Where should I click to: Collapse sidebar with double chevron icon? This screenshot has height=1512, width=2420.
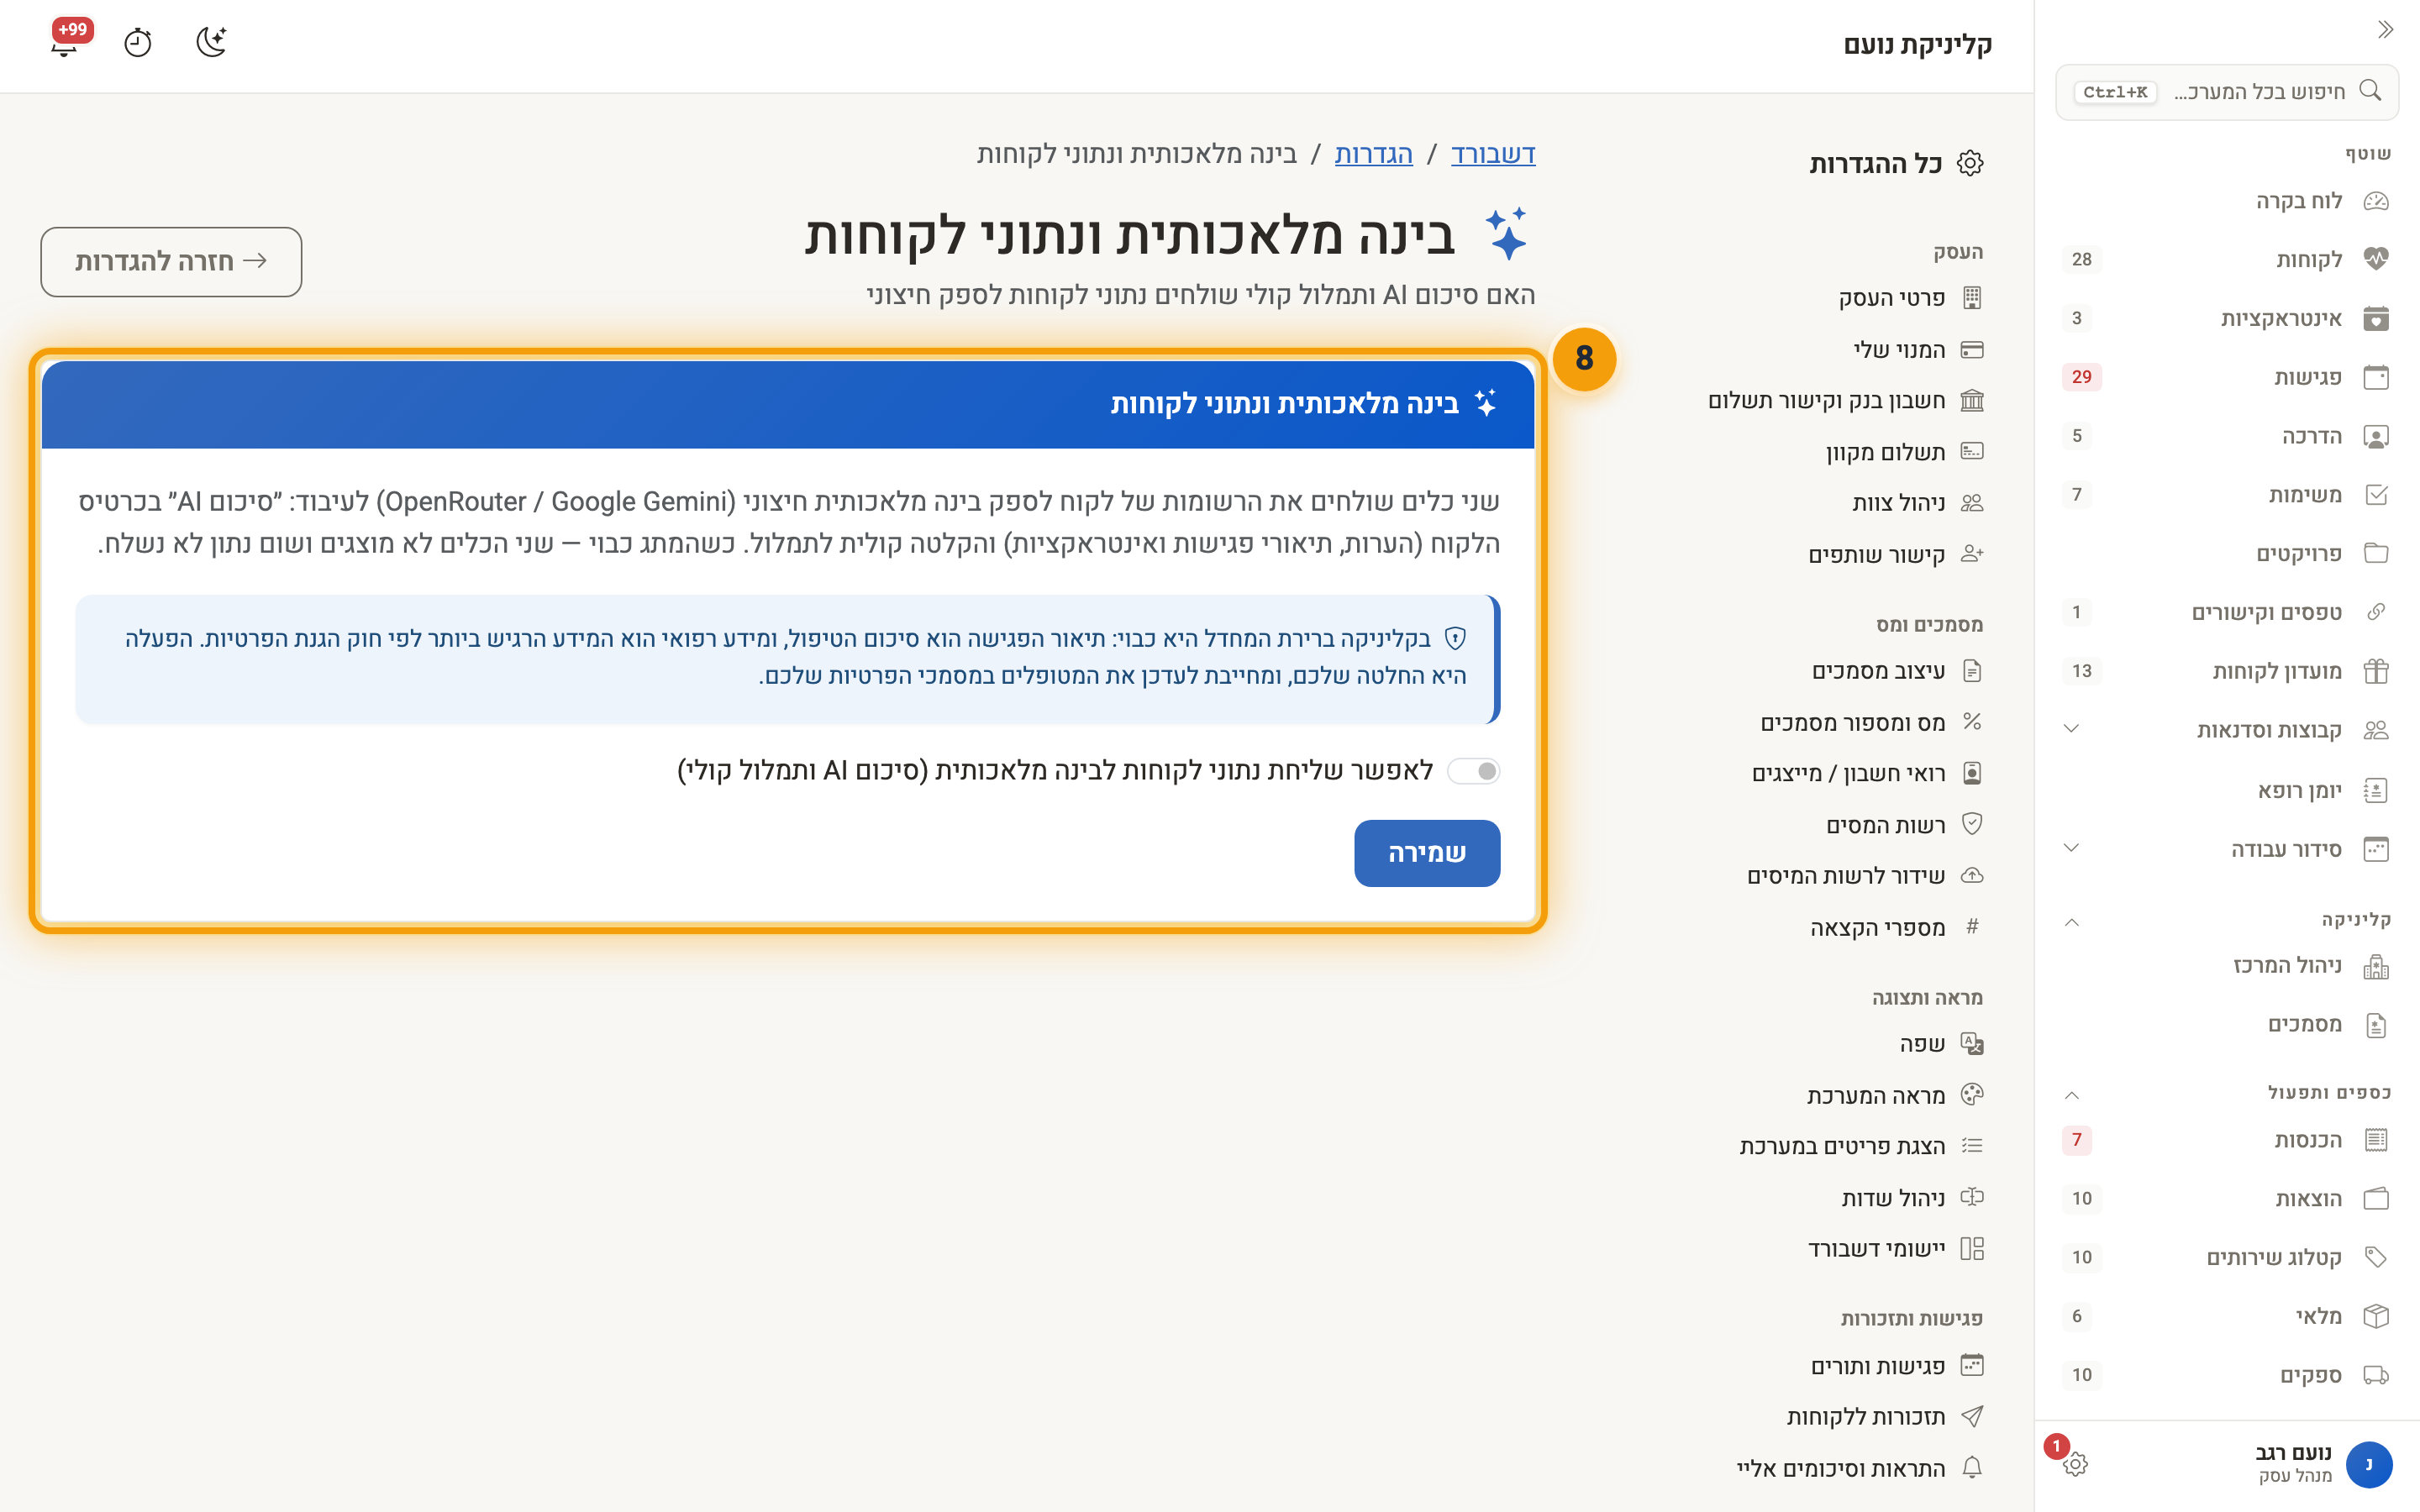point(2385,29)
